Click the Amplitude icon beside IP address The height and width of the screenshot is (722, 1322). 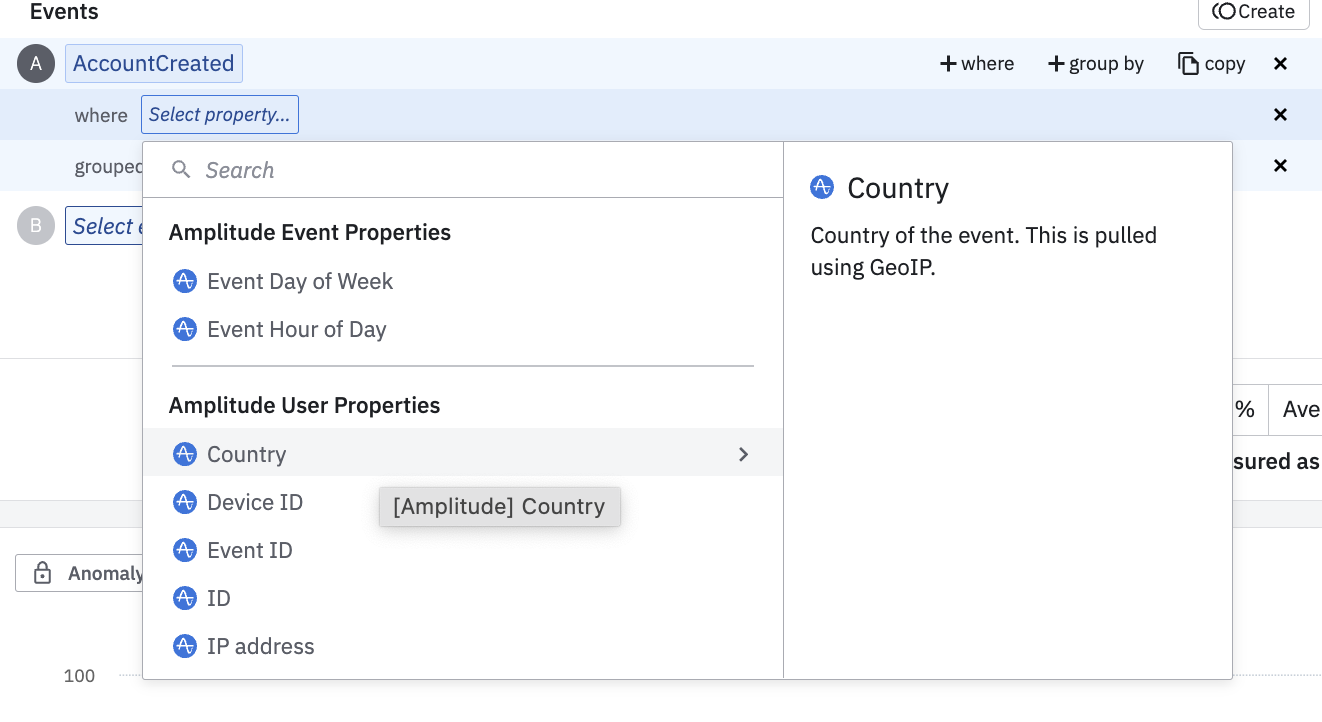click(x=184, y=646)
